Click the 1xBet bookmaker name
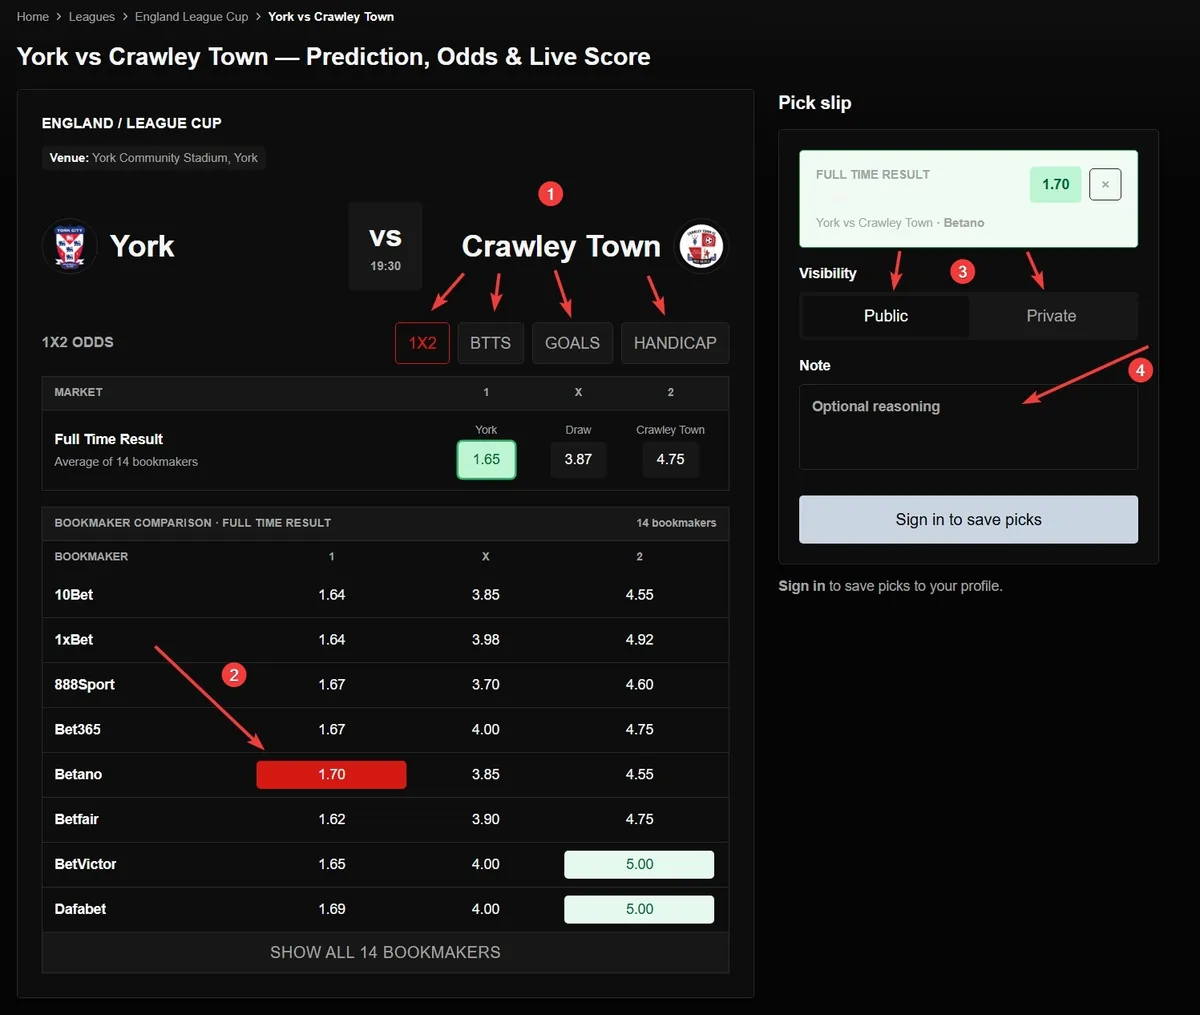Image resolution: width=1200 pixels, height=1015 pixels. click(x=74, y=640)
